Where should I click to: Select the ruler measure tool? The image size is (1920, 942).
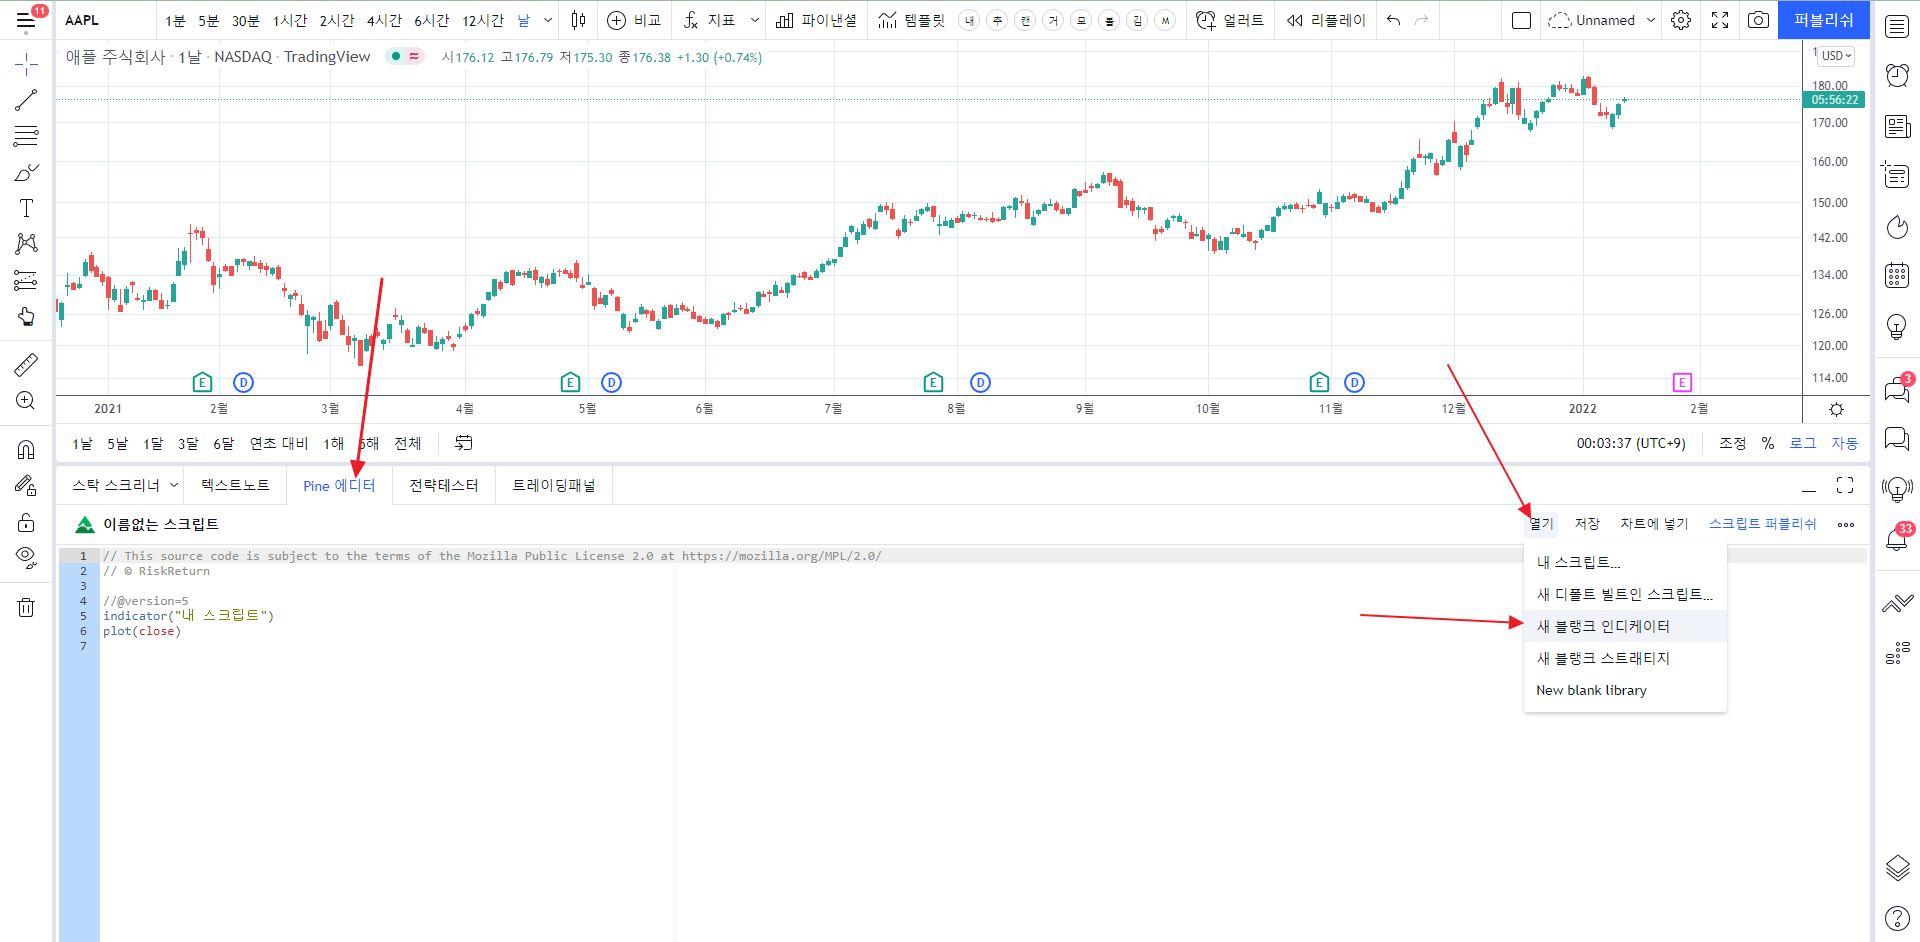tap(26, 365)
